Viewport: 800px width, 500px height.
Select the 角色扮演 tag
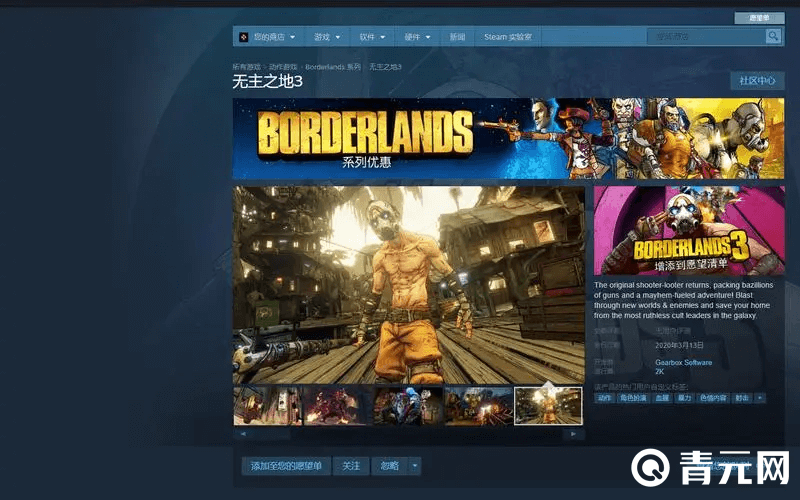(633, 398)
